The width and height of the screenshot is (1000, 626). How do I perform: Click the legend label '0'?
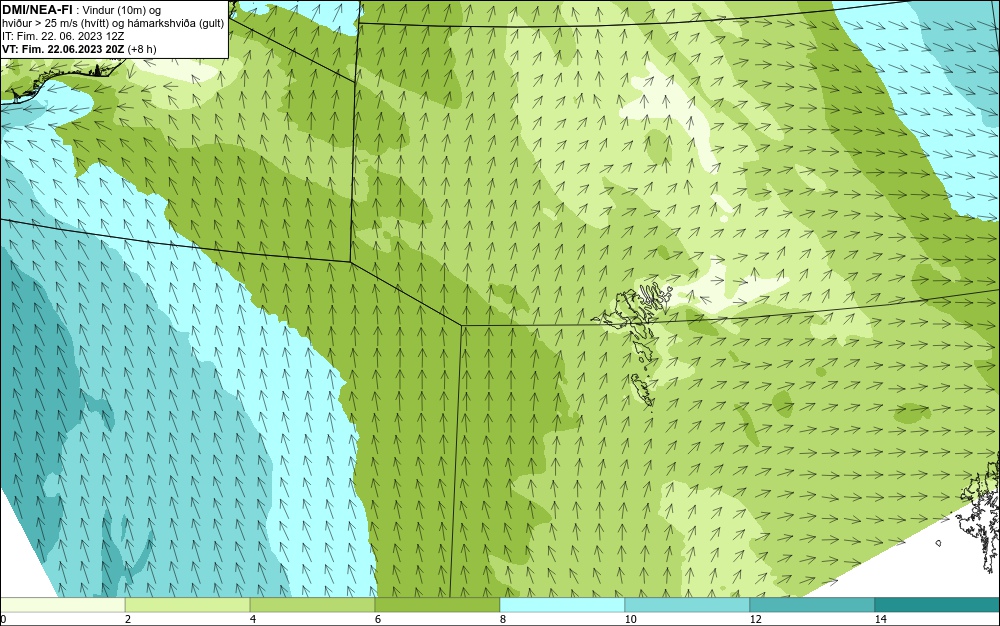[x=3, y=620]
